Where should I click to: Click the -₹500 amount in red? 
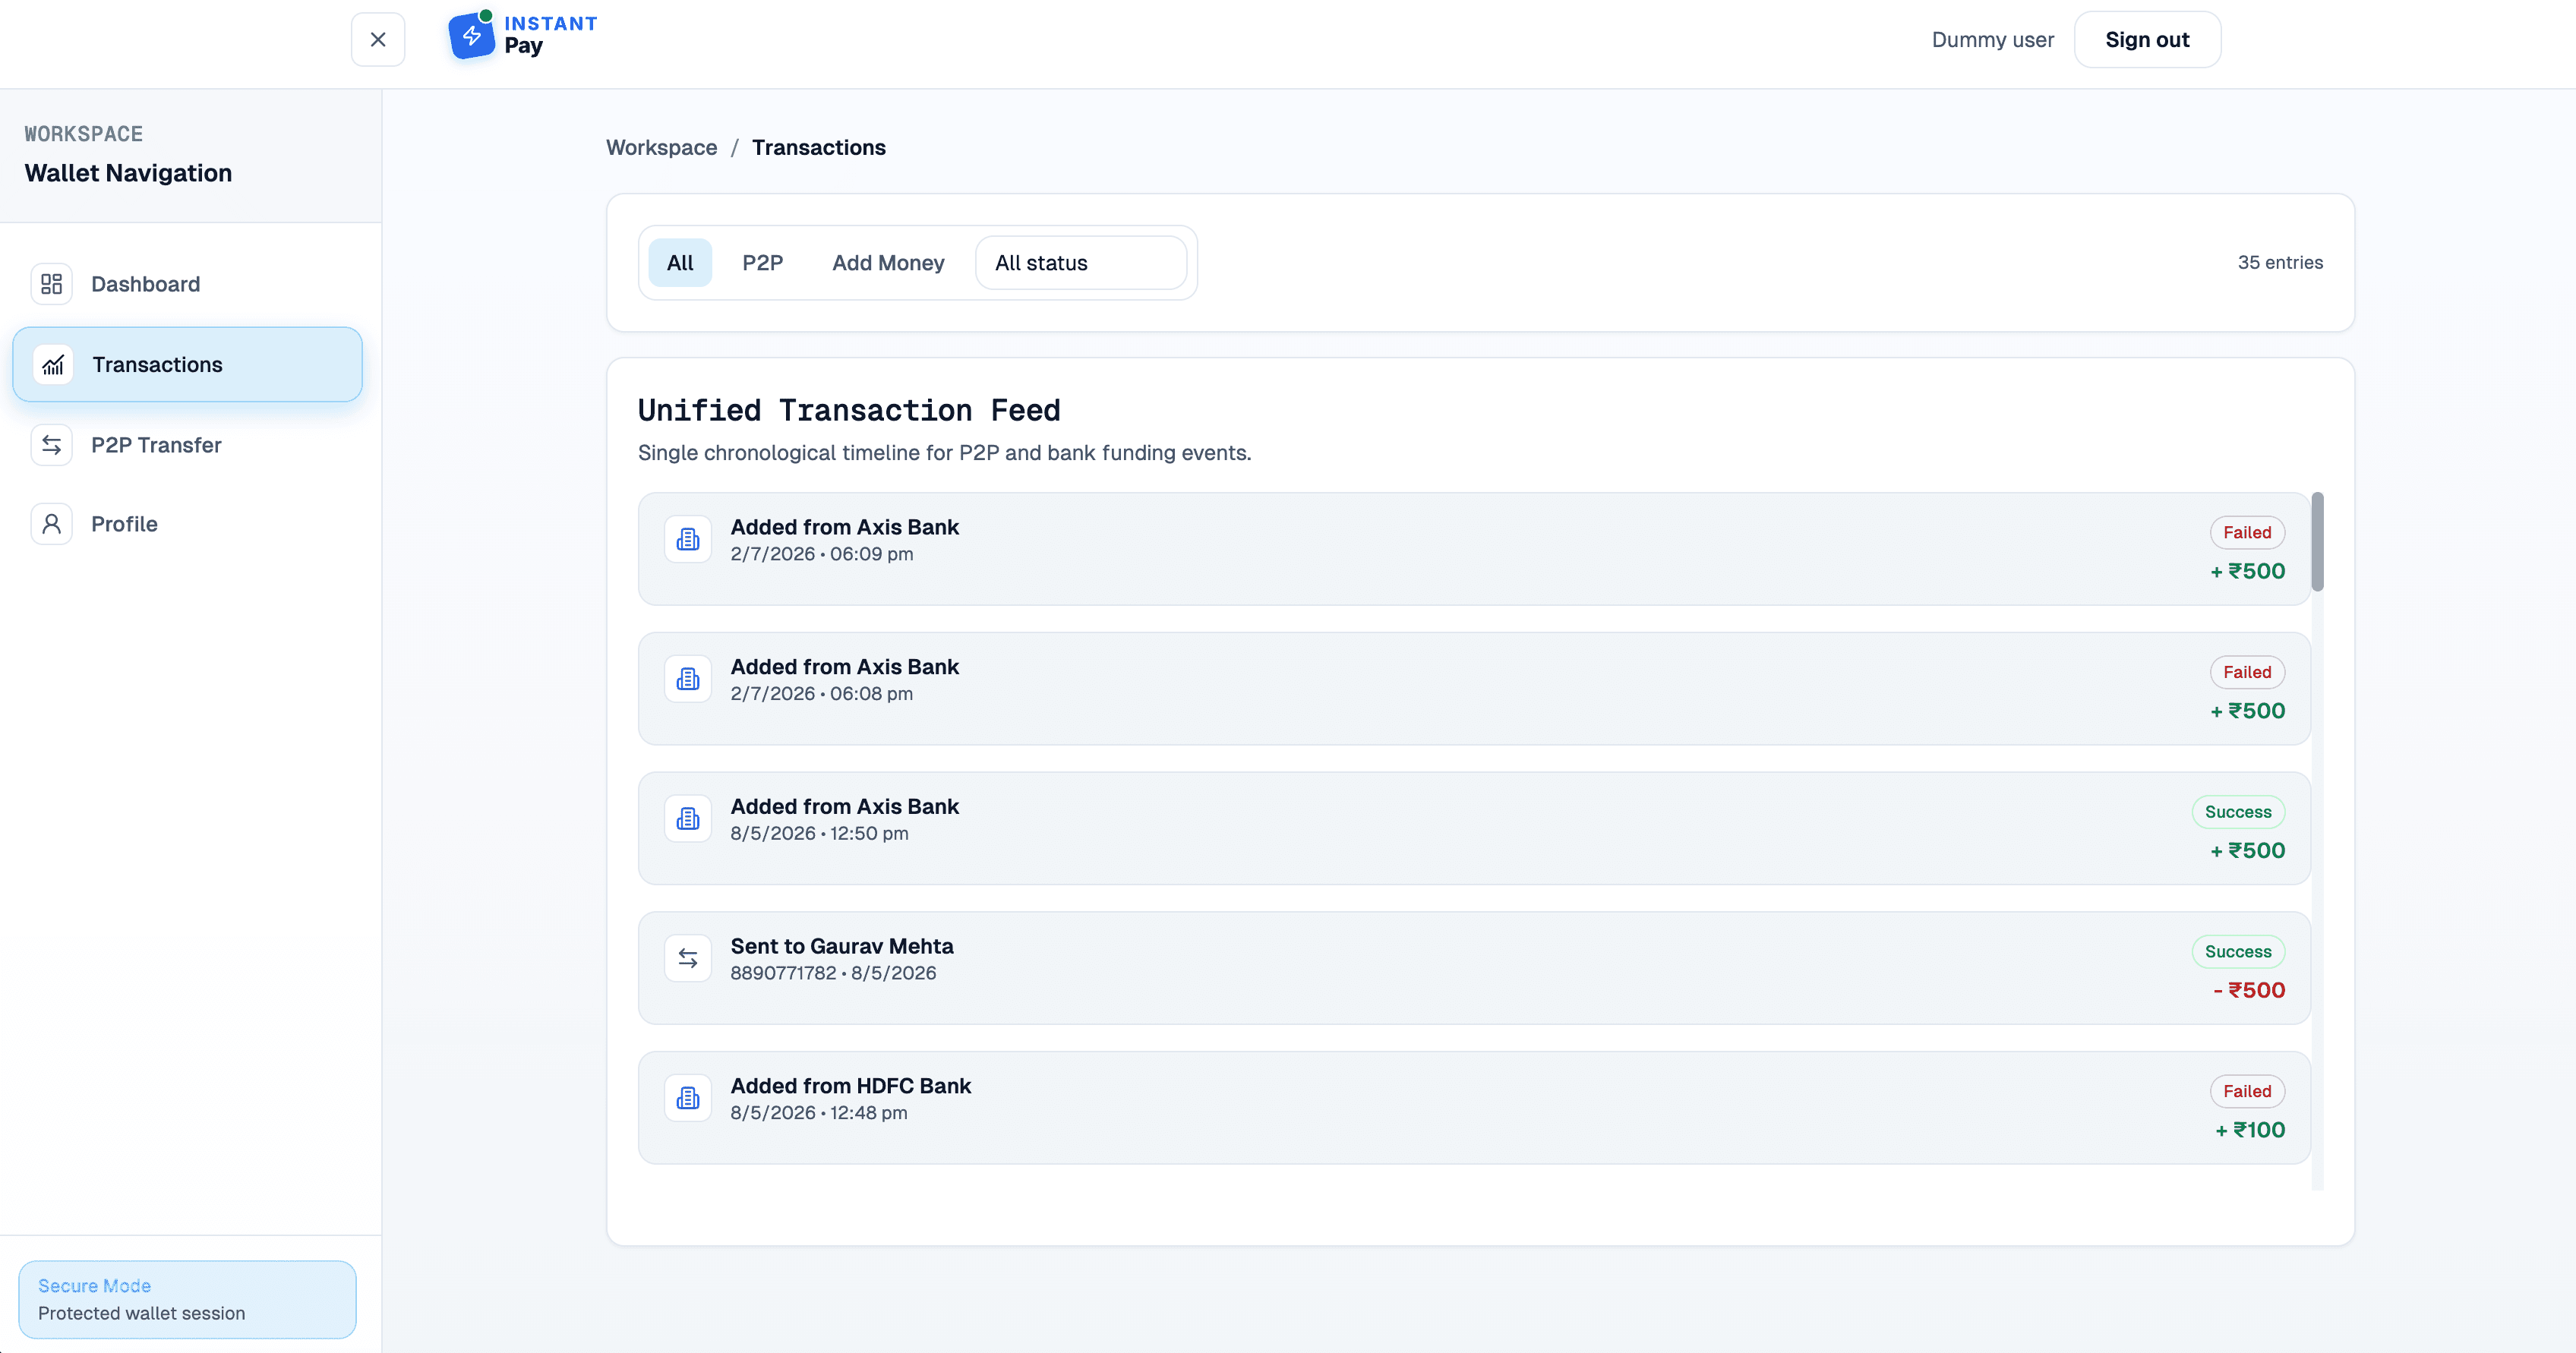click(x=2249, y=990)
